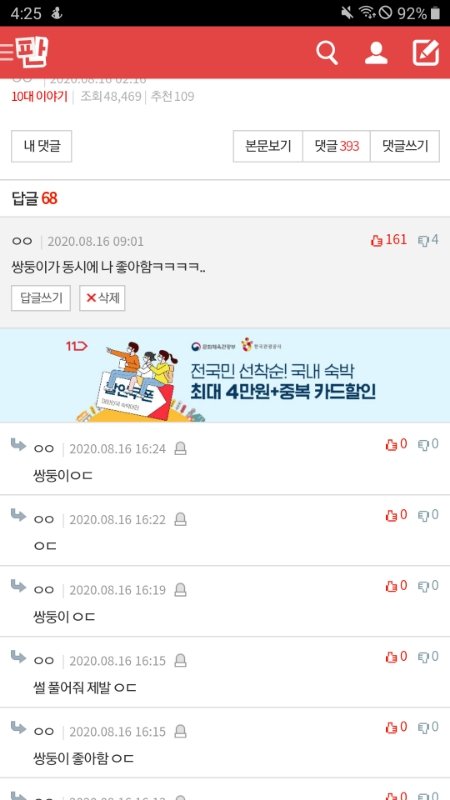
Task: Open the user profile icon
Action: pyautogui.click(x=376, y=53)
